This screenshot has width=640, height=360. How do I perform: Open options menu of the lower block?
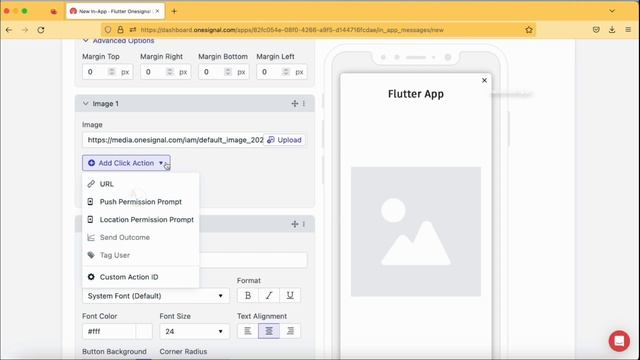click(304, 224)
